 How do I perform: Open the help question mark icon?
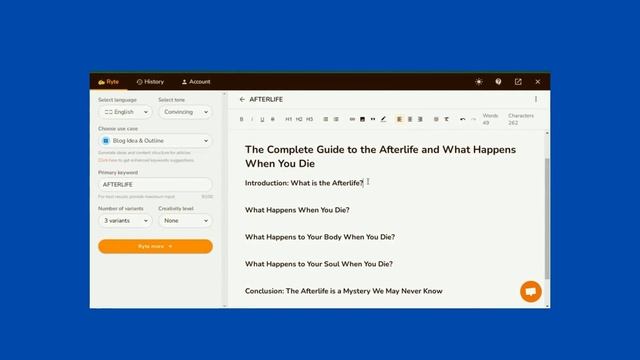(498, 82)
